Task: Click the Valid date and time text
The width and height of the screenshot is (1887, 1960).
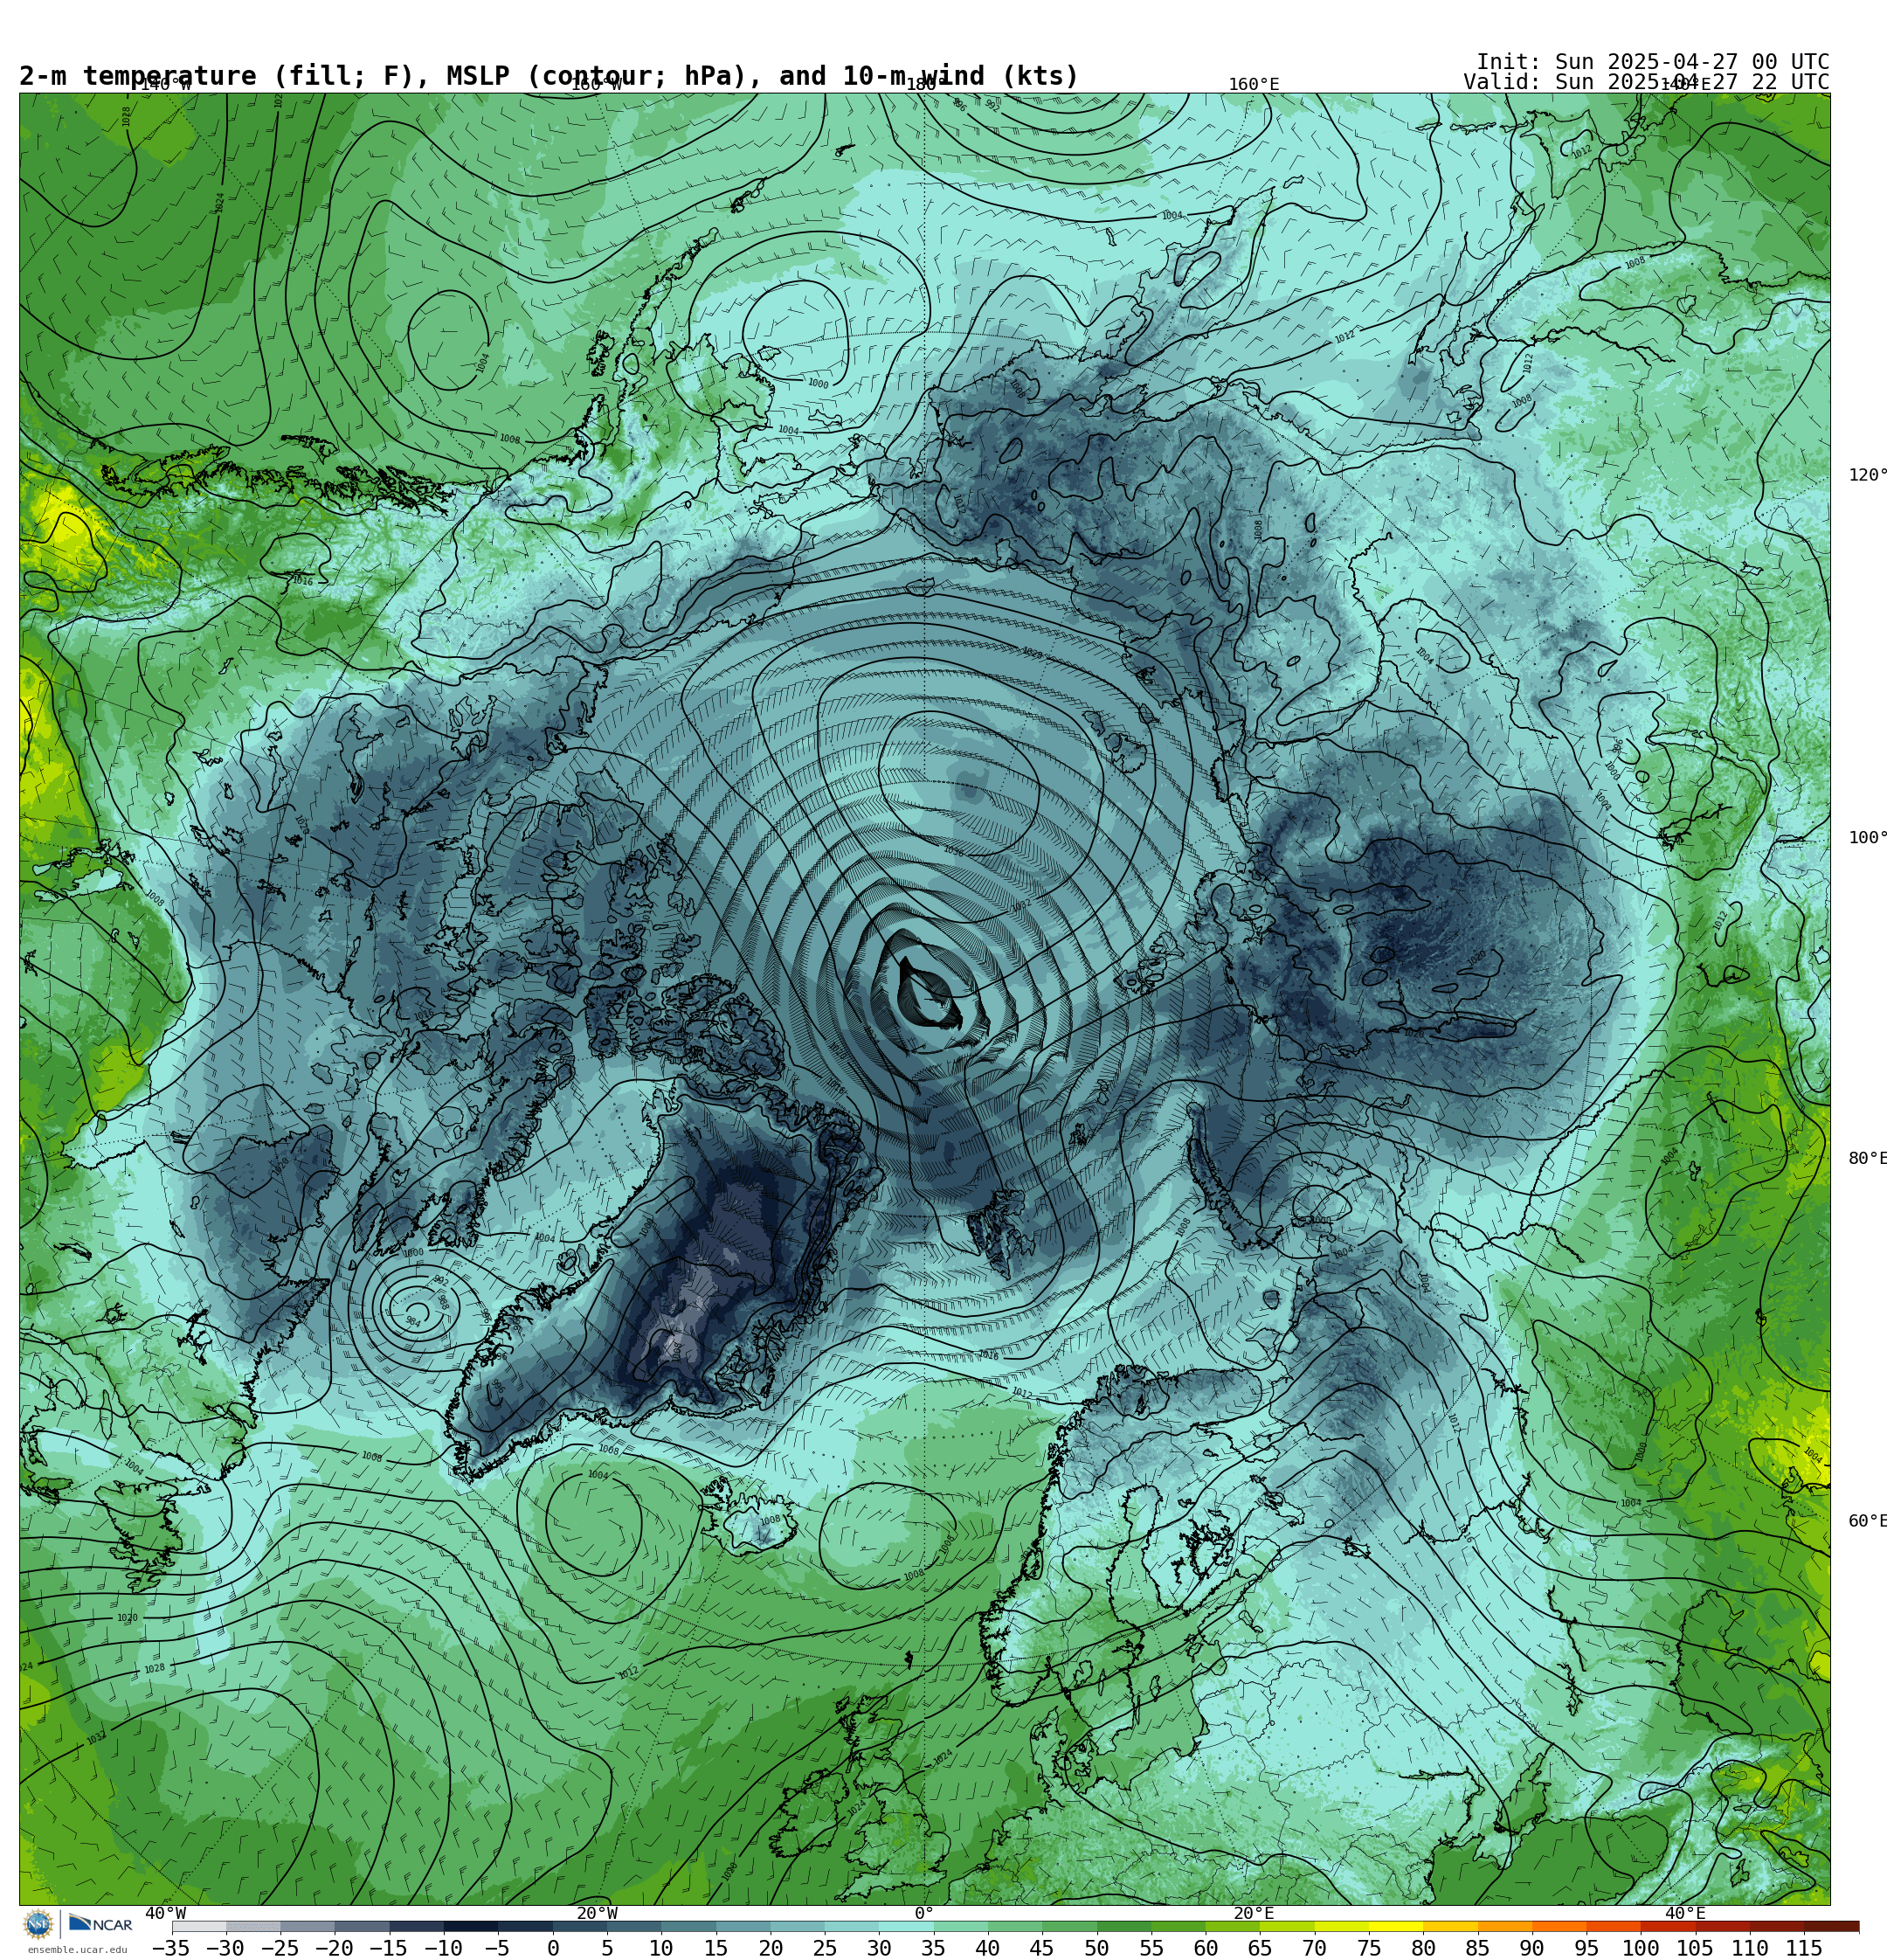Action: pyautogui.click(x=1646, y=82)
